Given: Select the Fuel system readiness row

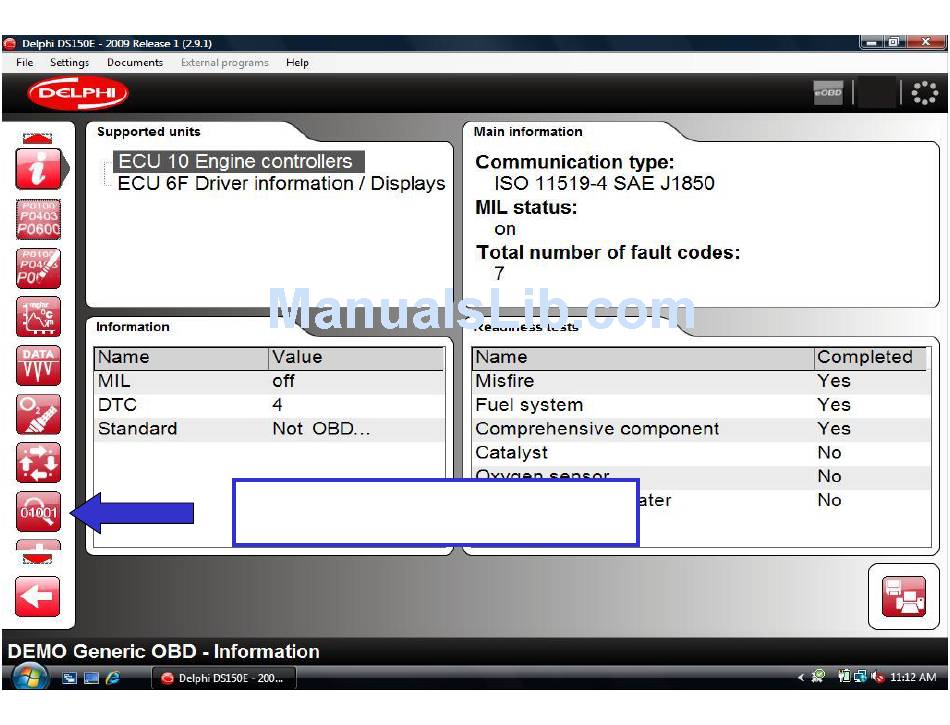Looking at the screenshot, I should 701,405.
